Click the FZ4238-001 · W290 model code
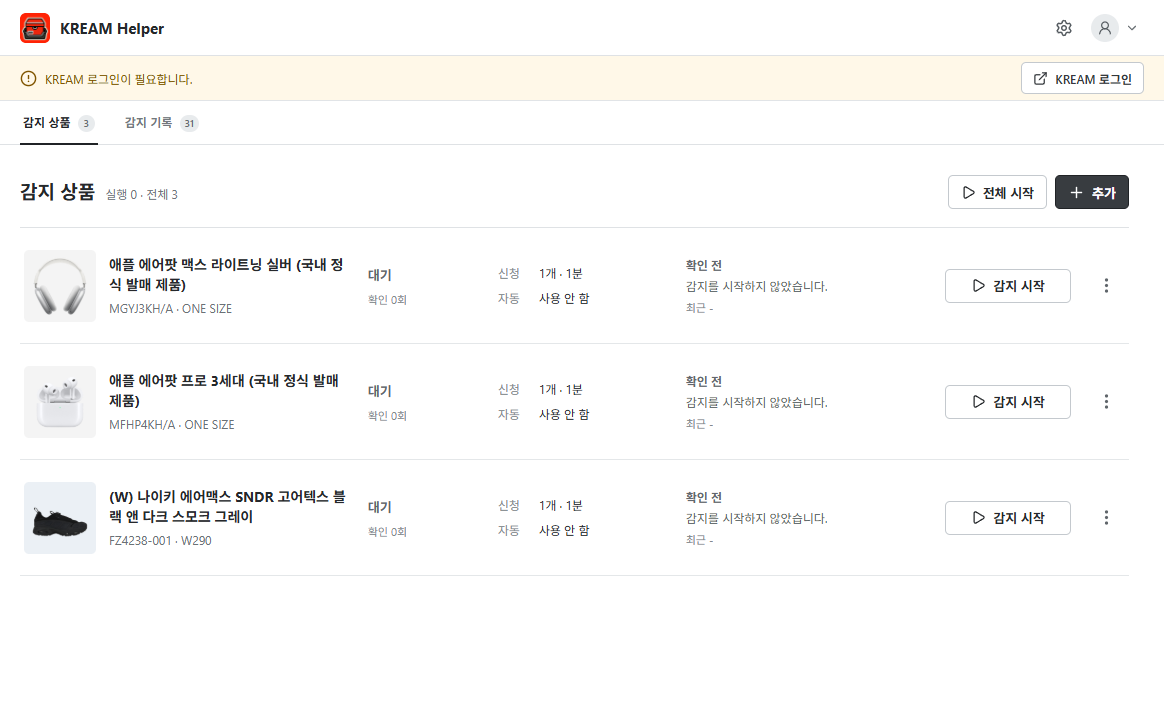 click(x=160, y=541)
